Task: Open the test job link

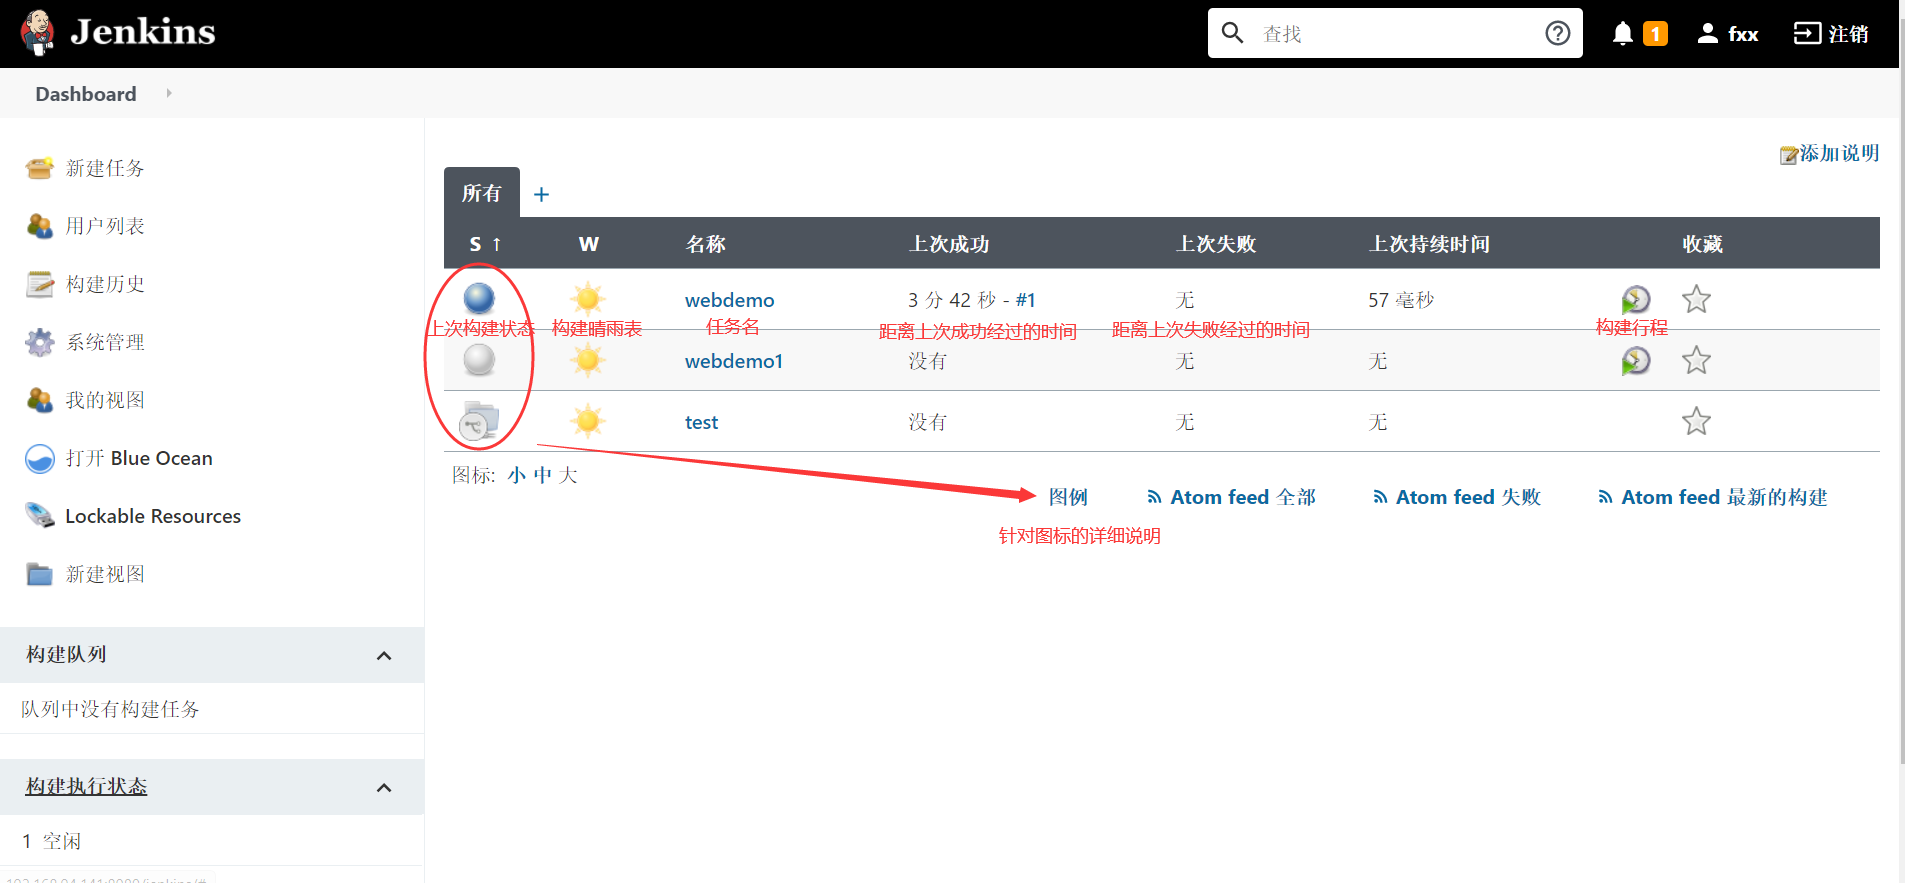Action: tap(701, 422)
